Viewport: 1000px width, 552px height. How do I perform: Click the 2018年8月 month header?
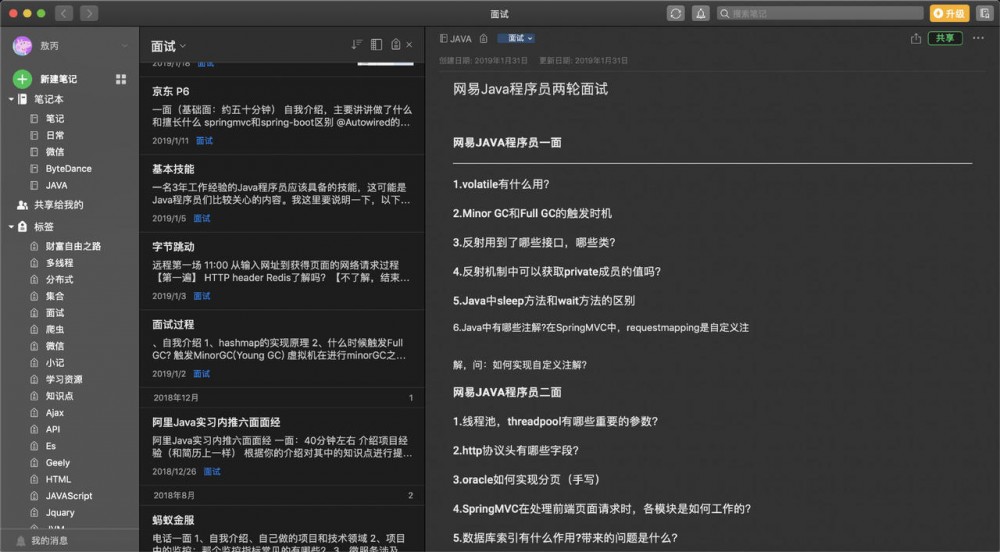pos(282,495)
